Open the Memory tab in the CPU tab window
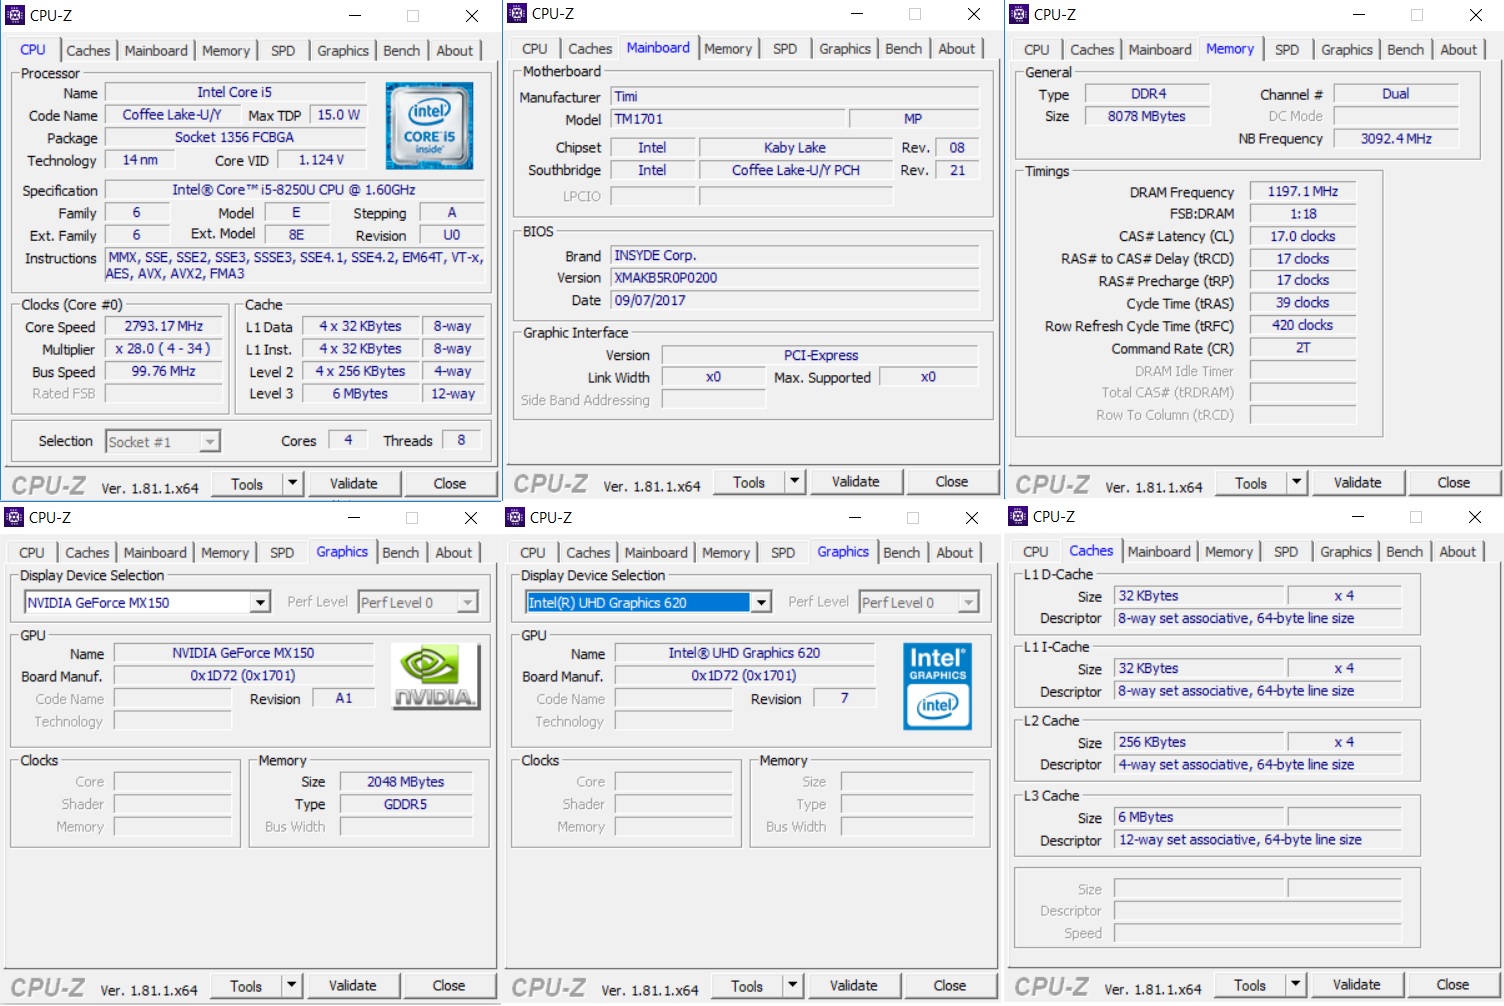Screen dimensions: 1504x1006 tap(226, 51)
